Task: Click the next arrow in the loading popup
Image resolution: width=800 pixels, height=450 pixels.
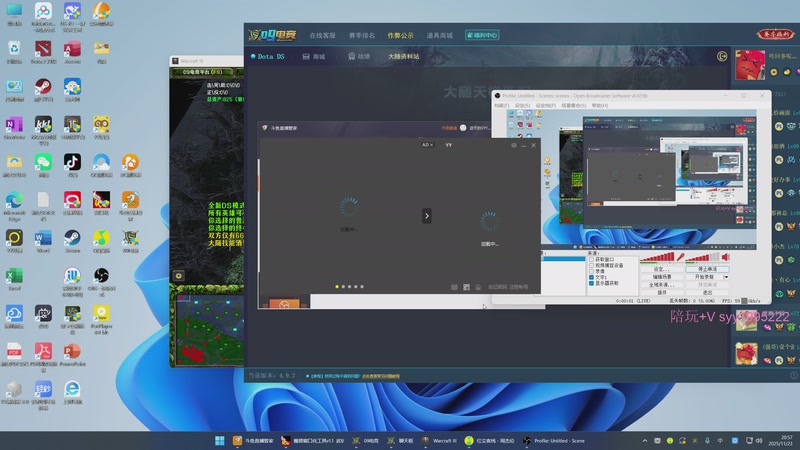Action: (427, 216)
